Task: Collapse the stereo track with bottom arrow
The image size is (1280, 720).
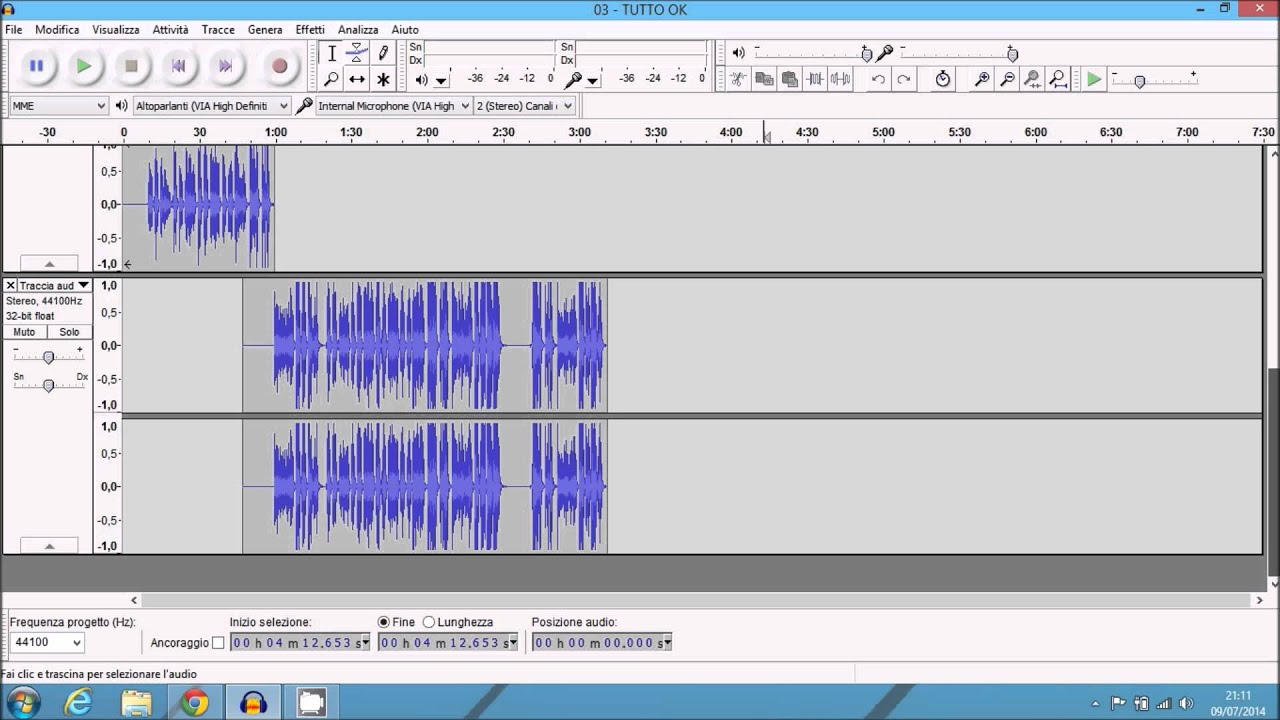Action: click(49, 545)
